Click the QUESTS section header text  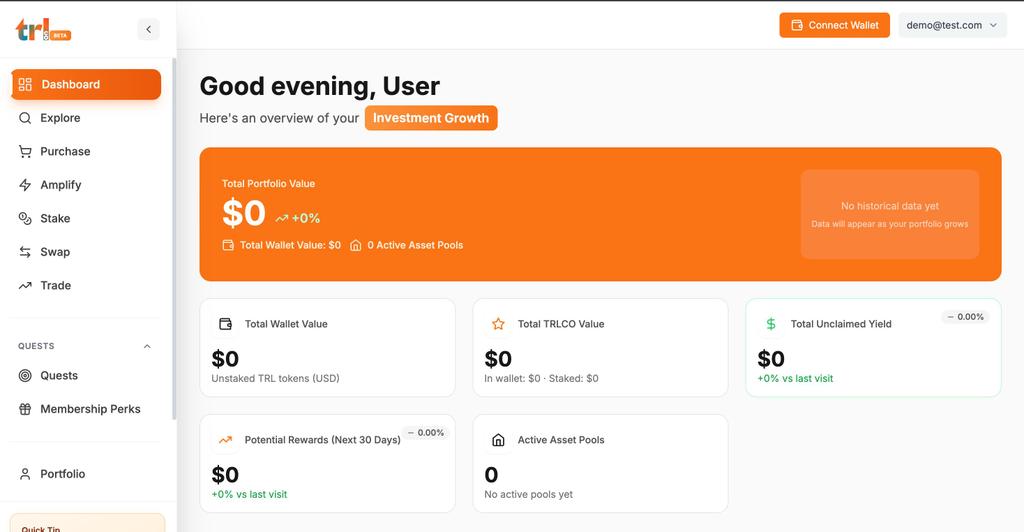point(36,346)
